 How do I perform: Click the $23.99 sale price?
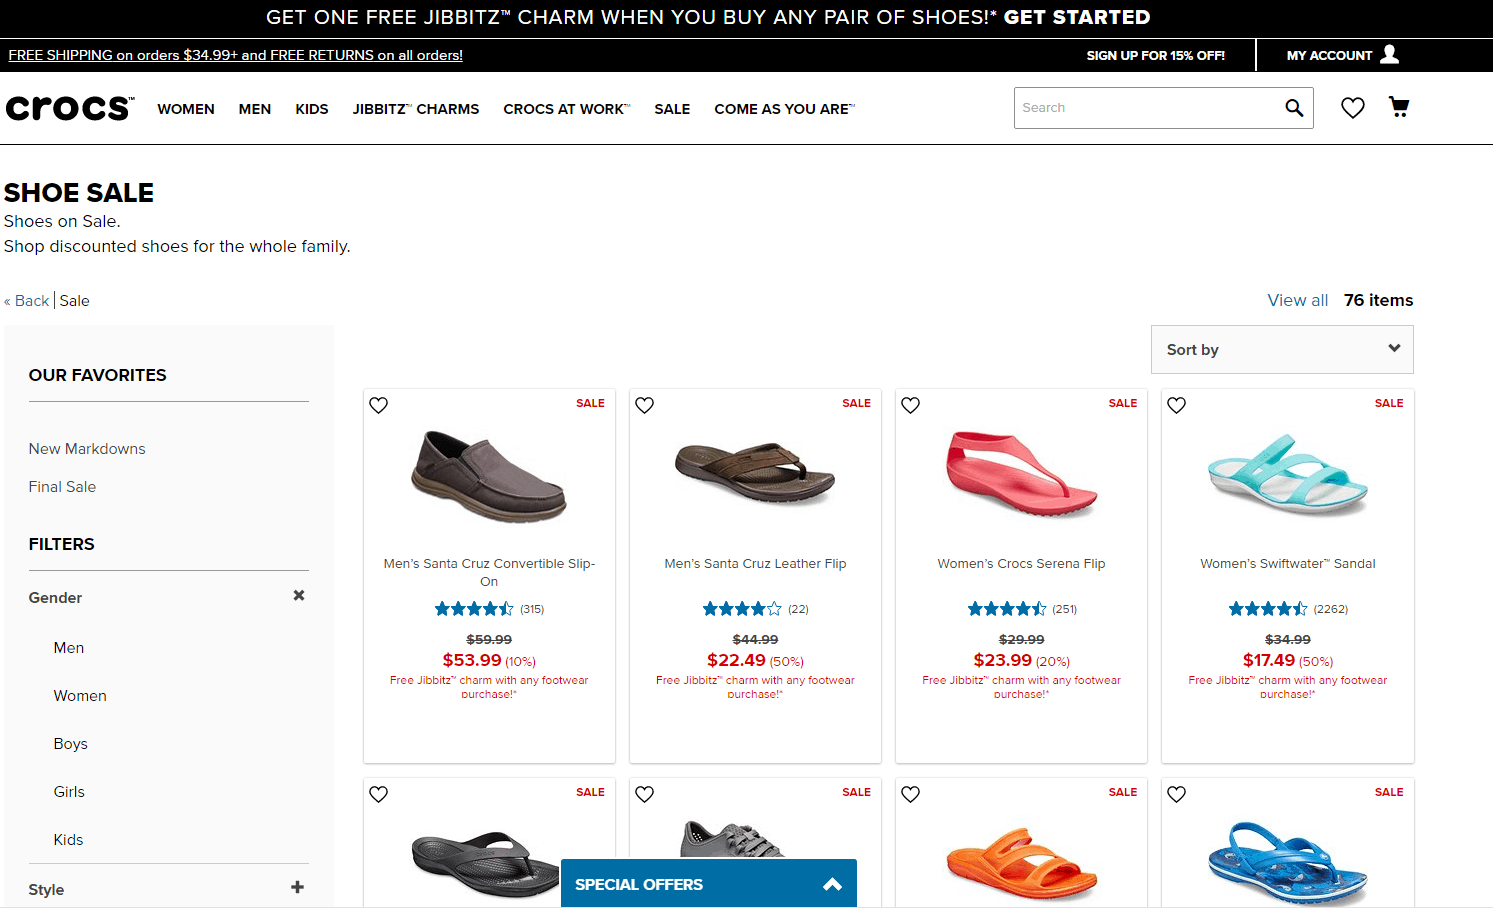pos(1003,660)
